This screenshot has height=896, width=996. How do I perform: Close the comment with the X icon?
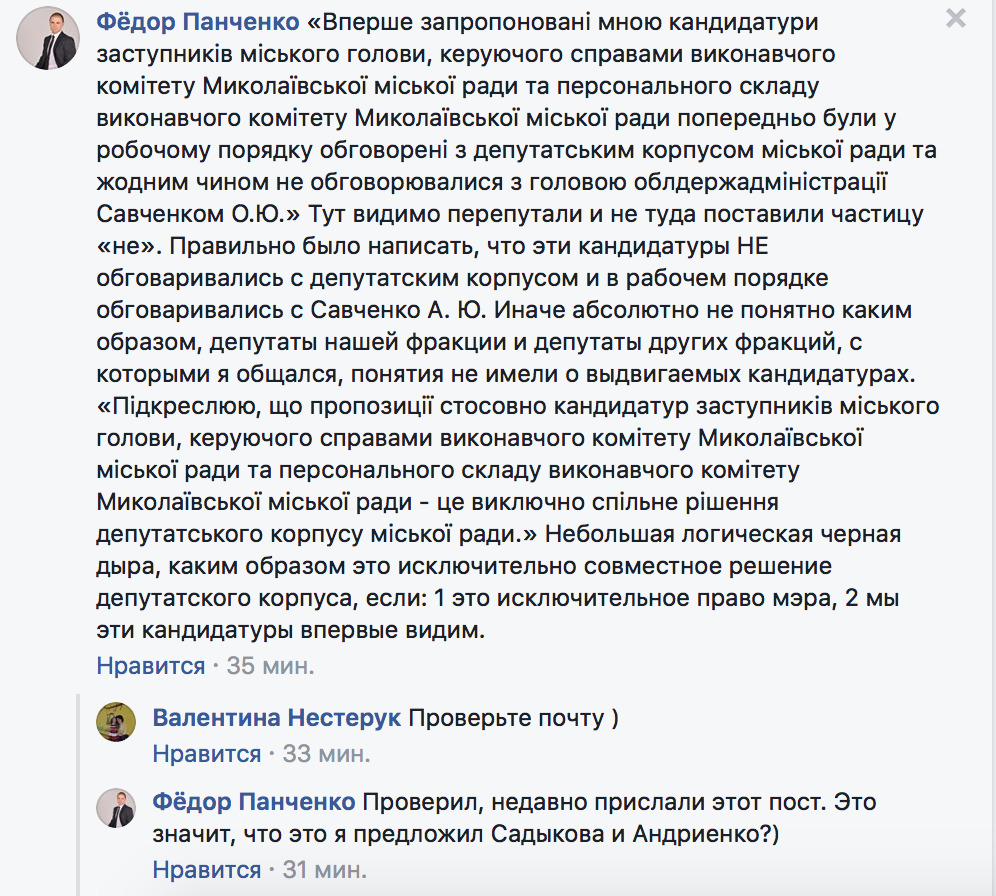pos(956,18)
